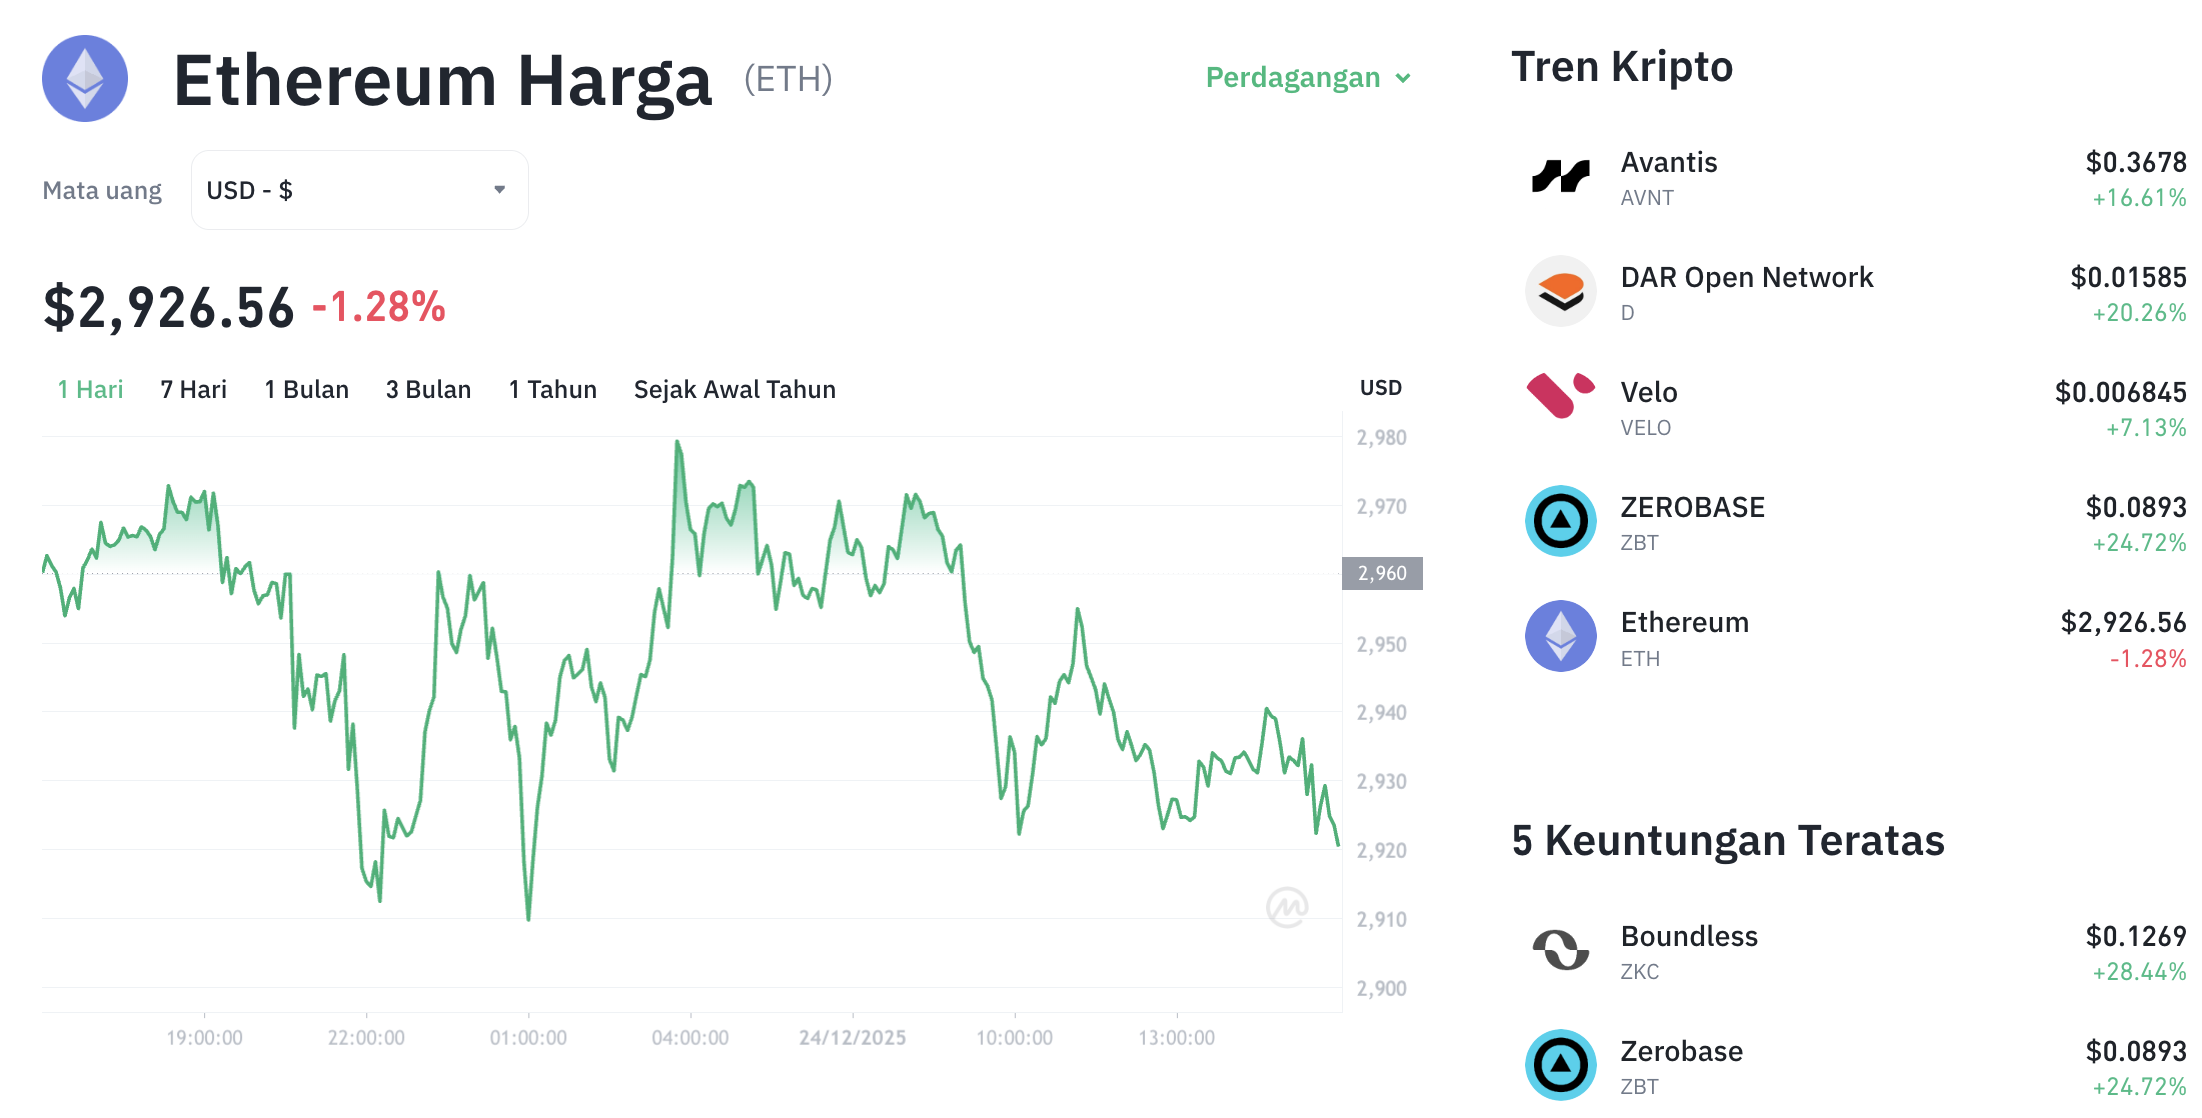Show Sejak Awal Tahun chart data
This screenshot has height=1118, width=2202.
(734, 389)
